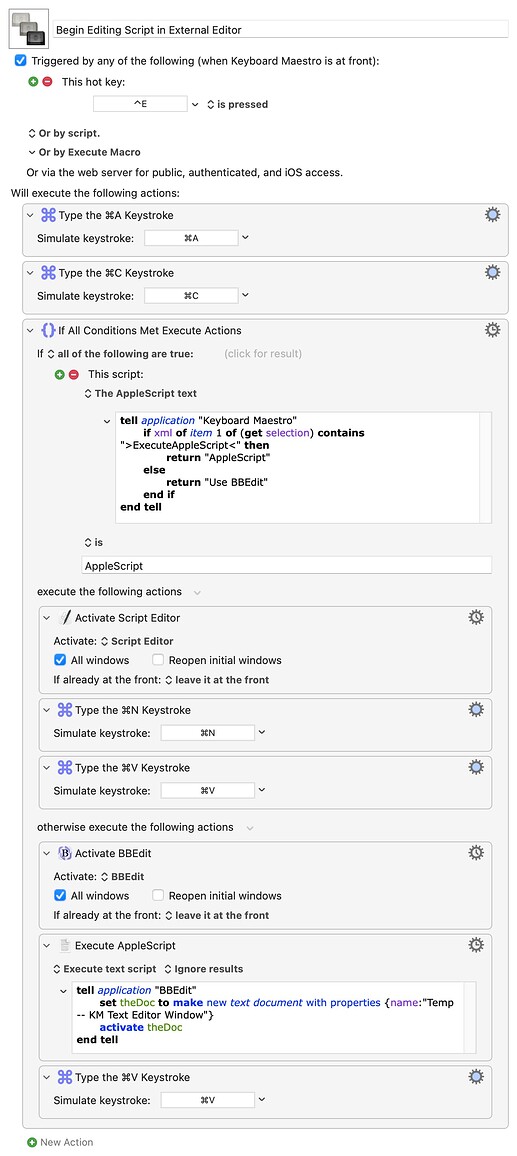
Task: Collapse the condition AppleScript text area
Action: pyautogui.click(x=108, y=421)
